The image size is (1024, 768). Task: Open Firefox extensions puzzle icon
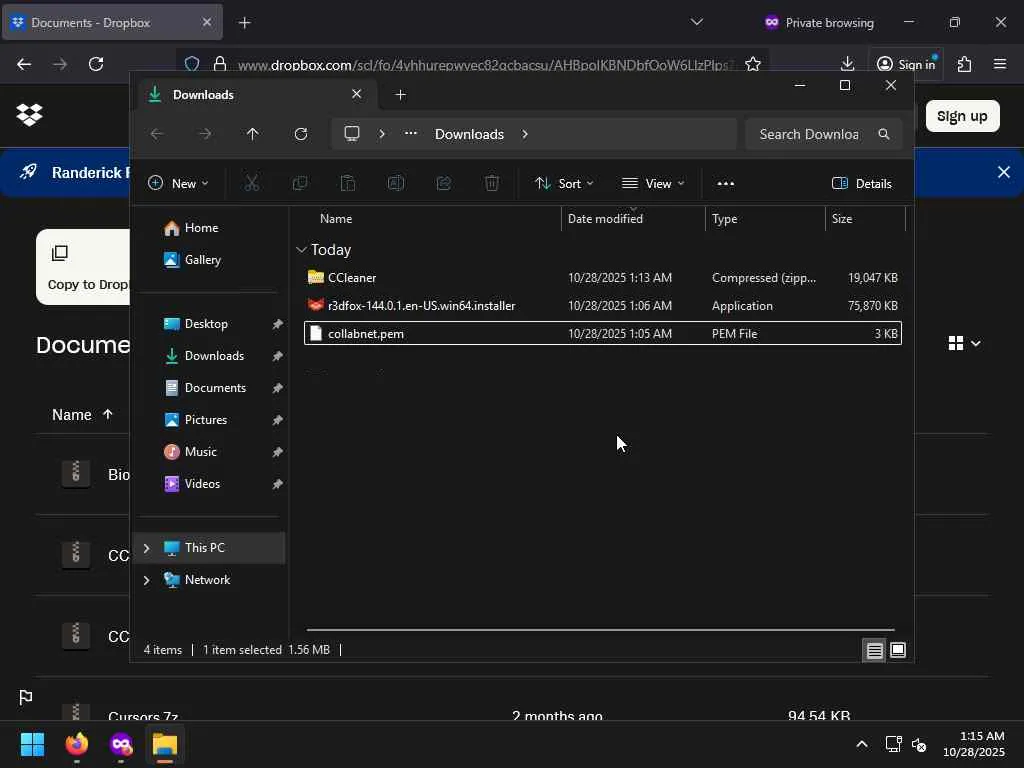[x=965, y=64]
